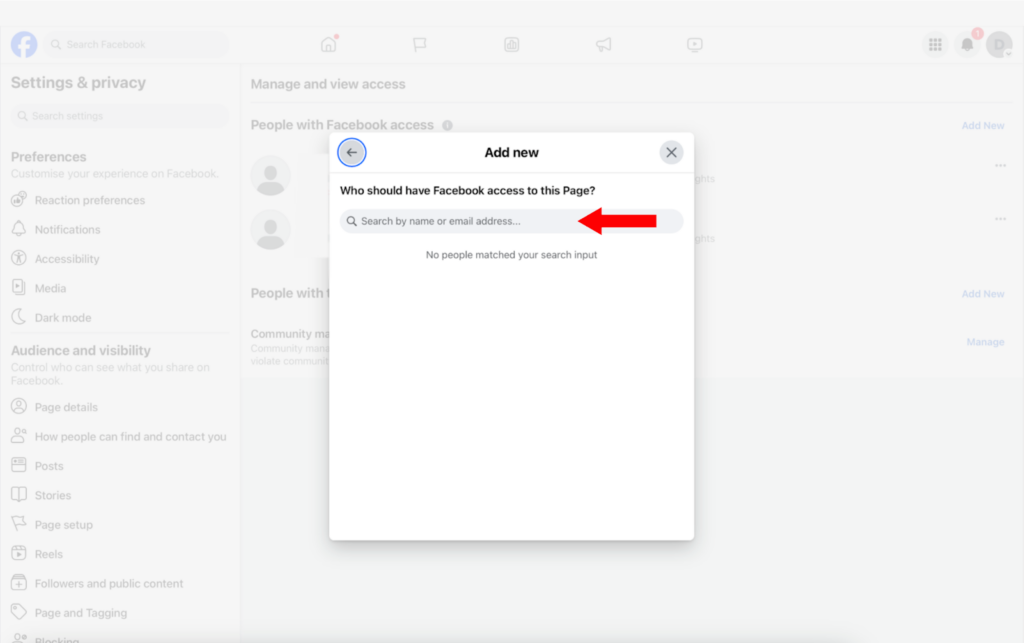Open Reaction preferences settings

(120, 200)
